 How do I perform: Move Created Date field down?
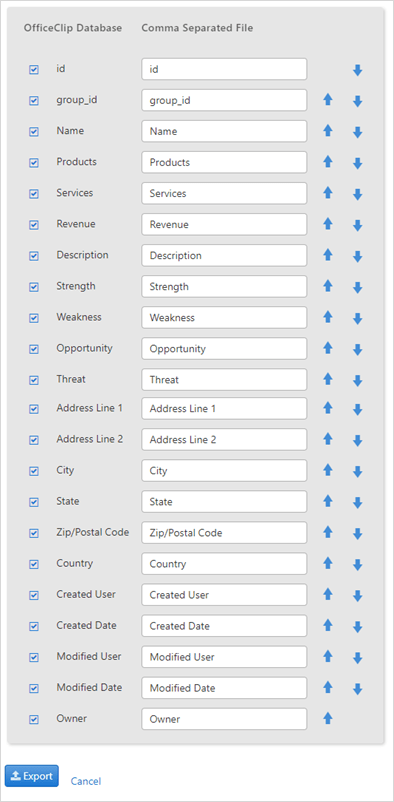pos(358,627)
